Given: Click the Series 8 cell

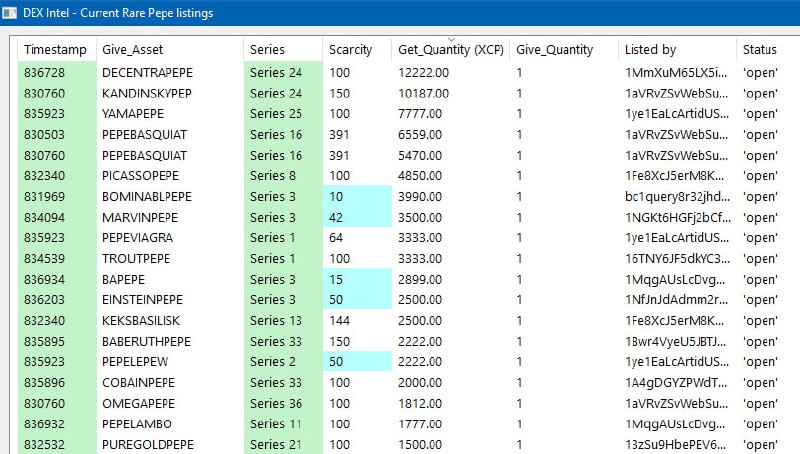Looking at the screenshot, I should (283, 176).
